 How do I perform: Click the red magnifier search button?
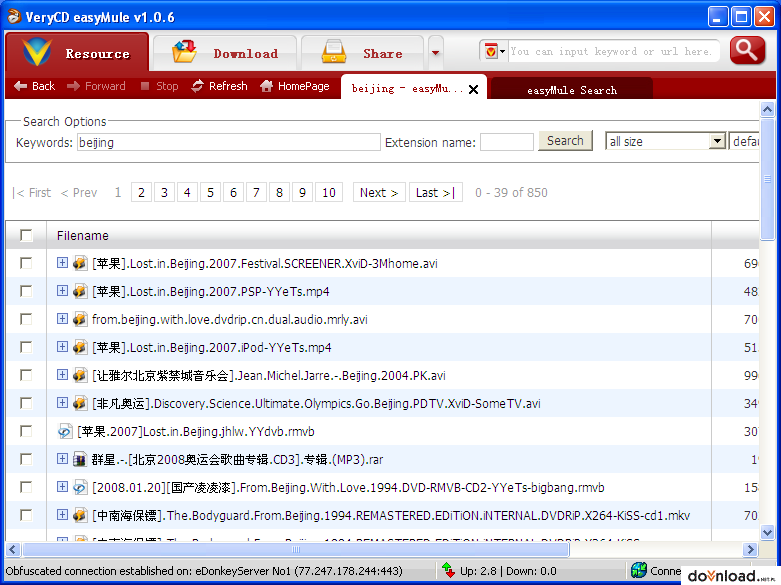(747, 50)
